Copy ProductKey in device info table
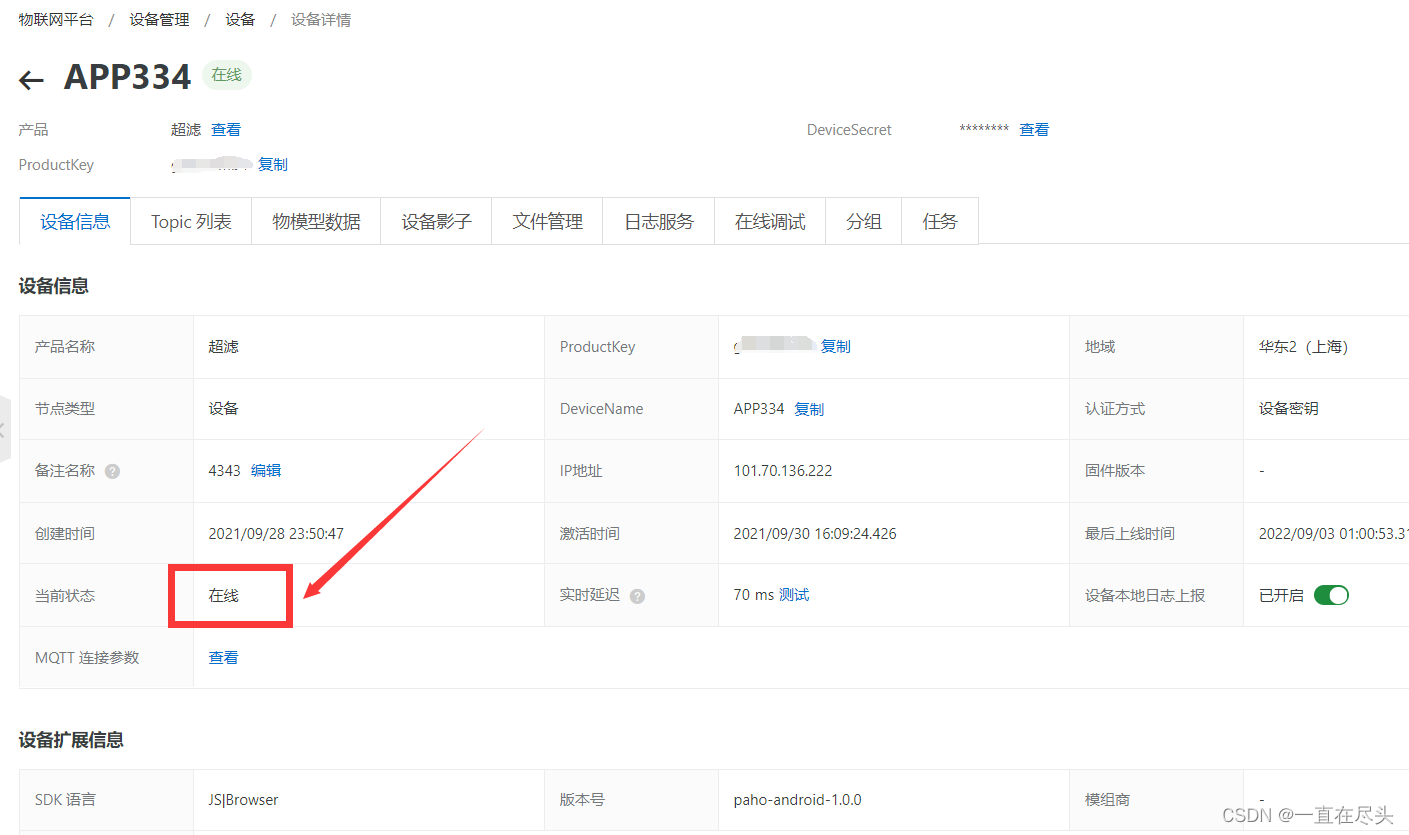The width and height of the screenshot is (1409, 835). click(x=836, y=346)
